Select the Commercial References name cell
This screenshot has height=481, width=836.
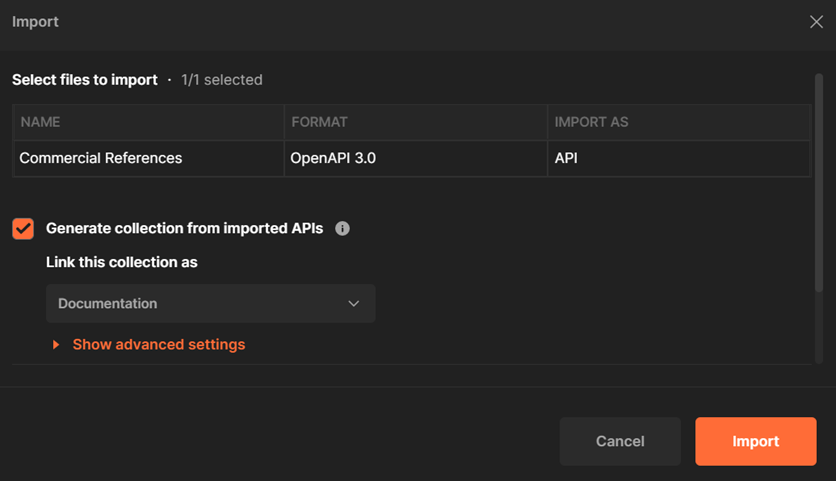coord(149,158)
